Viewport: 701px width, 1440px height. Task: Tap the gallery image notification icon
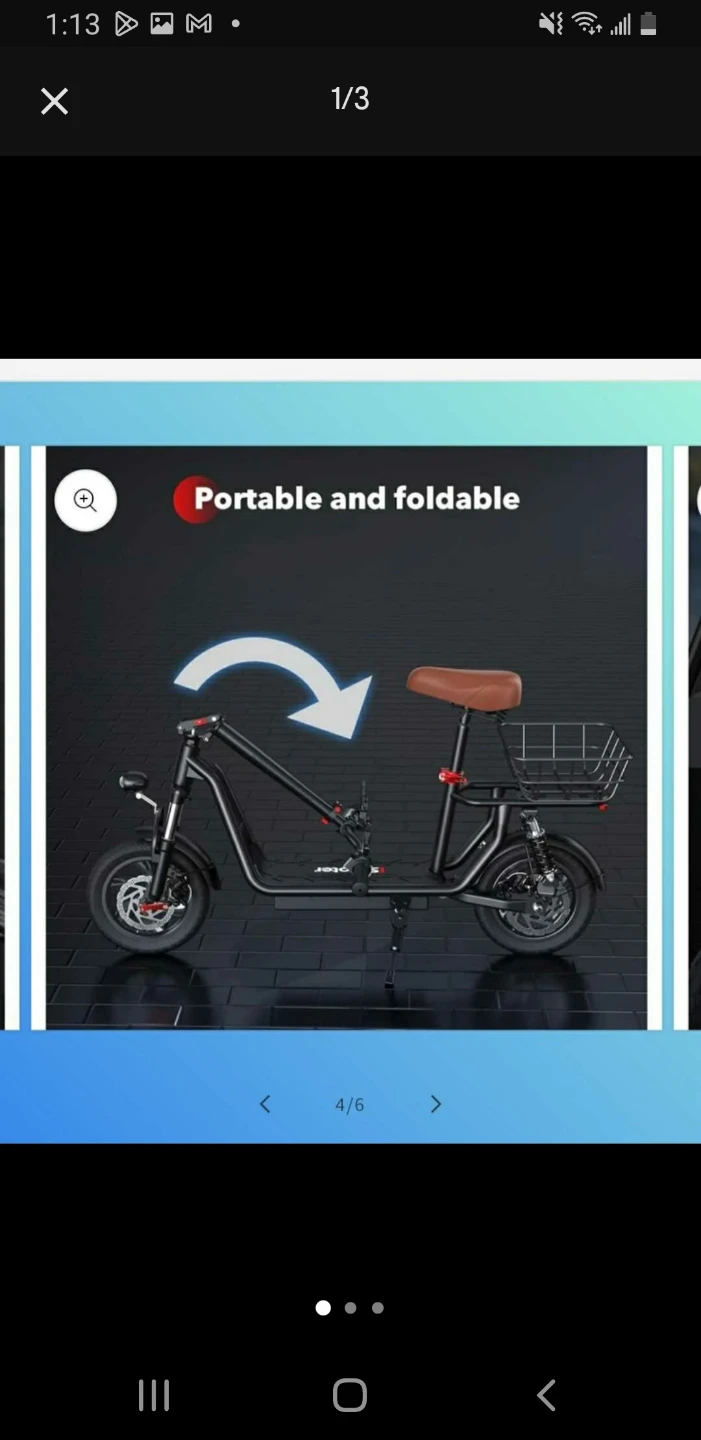click(x=162, y=24)
